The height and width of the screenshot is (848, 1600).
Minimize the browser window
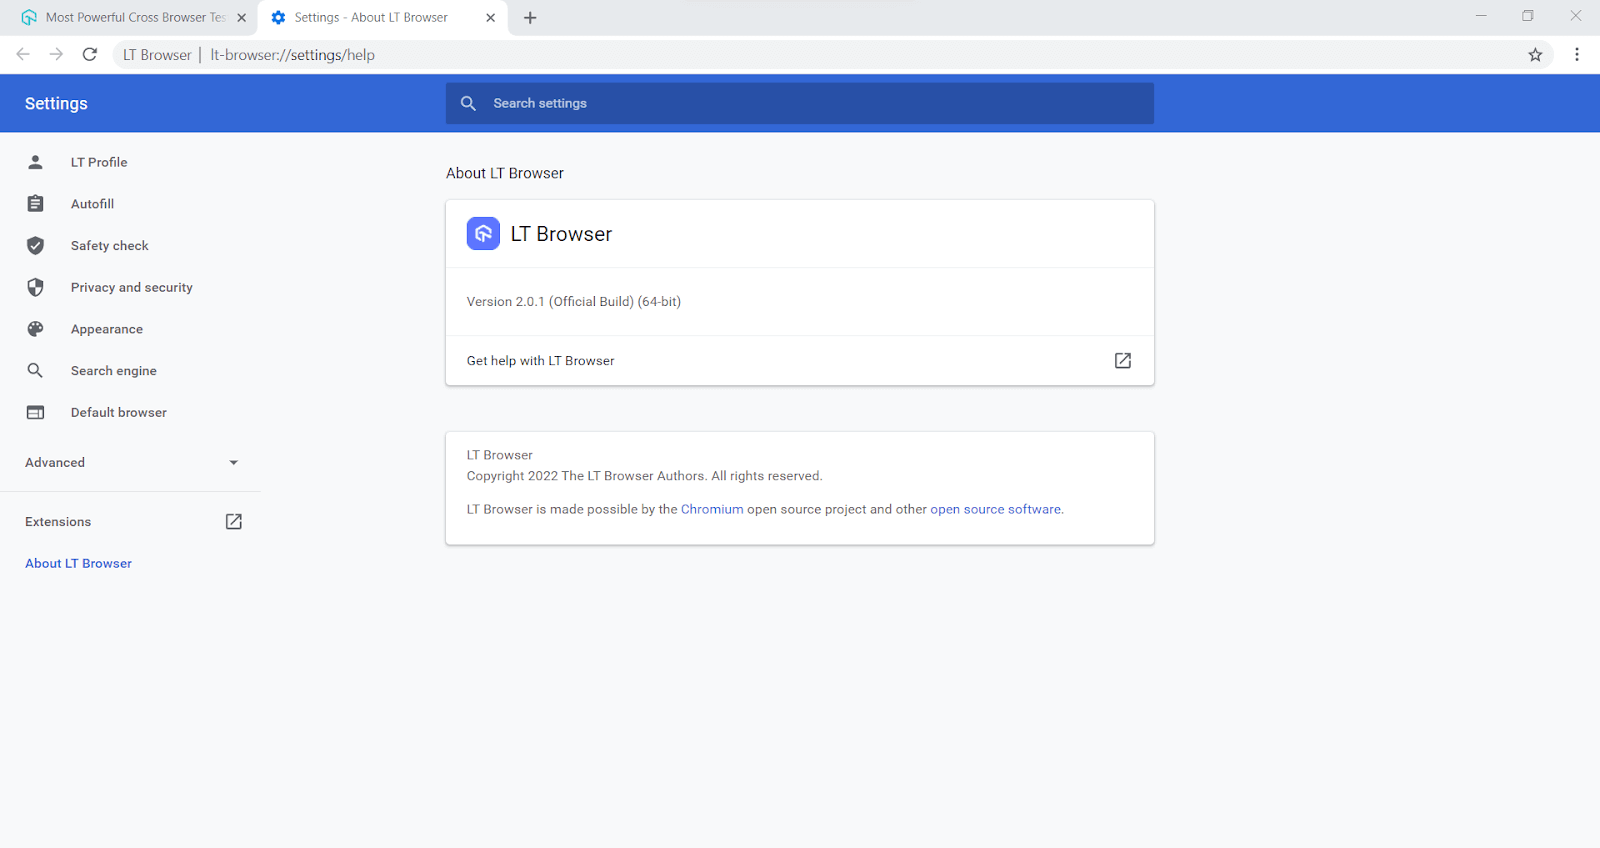pos(1481,16)
